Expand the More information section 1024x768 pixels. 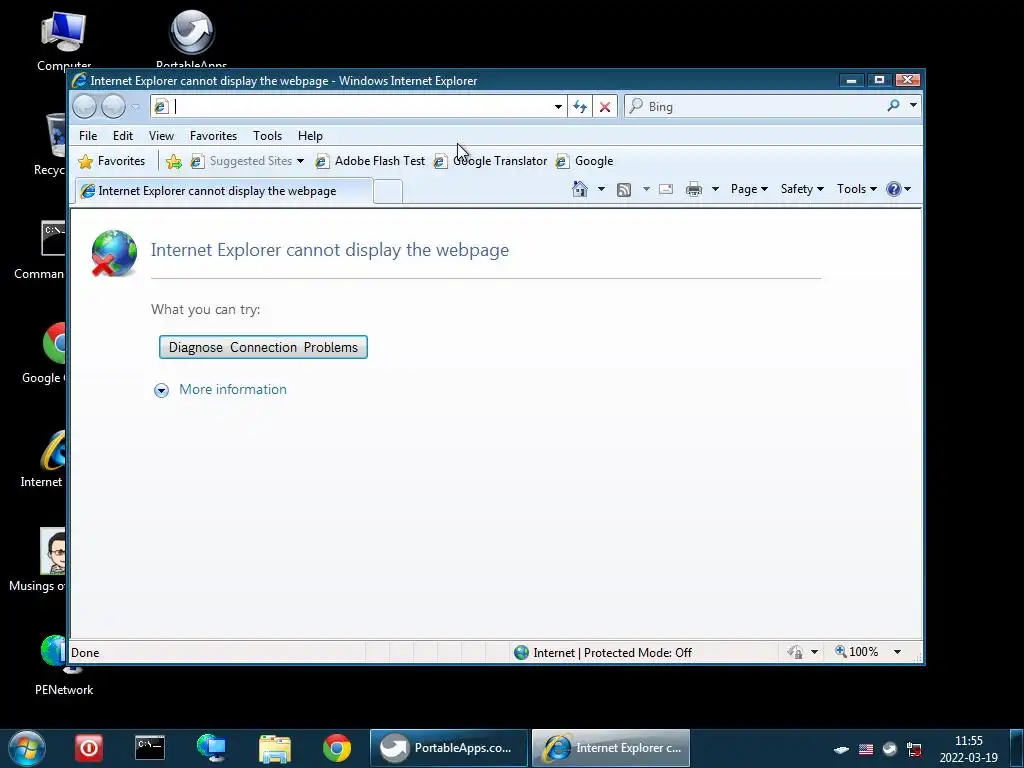161,391
